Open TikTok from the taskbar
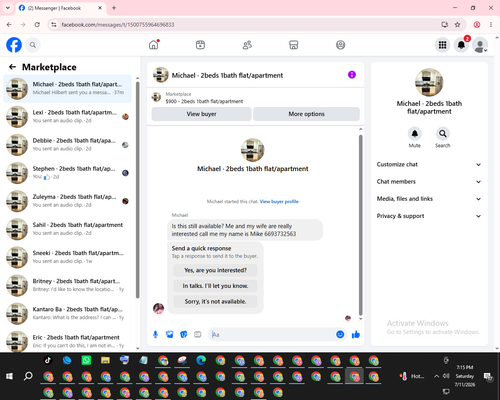The height and width of the screenshot is (400, 500). [48, 360]
